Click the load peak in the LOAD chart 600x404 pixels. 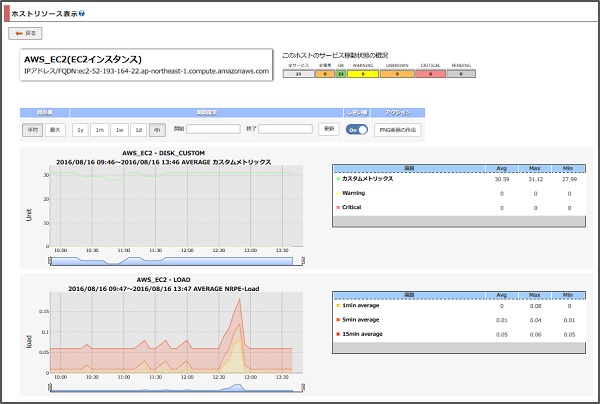pos(240,300)
